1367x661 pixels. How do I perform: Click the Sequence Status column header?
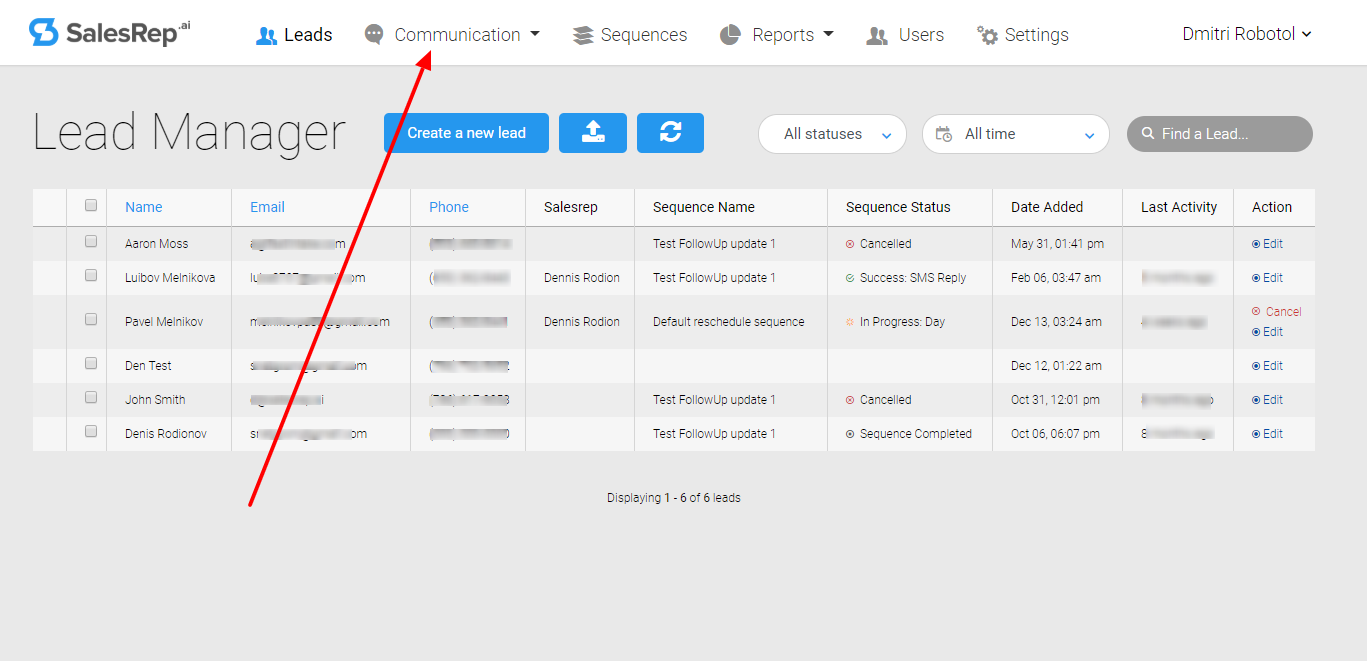coord(898,207)
